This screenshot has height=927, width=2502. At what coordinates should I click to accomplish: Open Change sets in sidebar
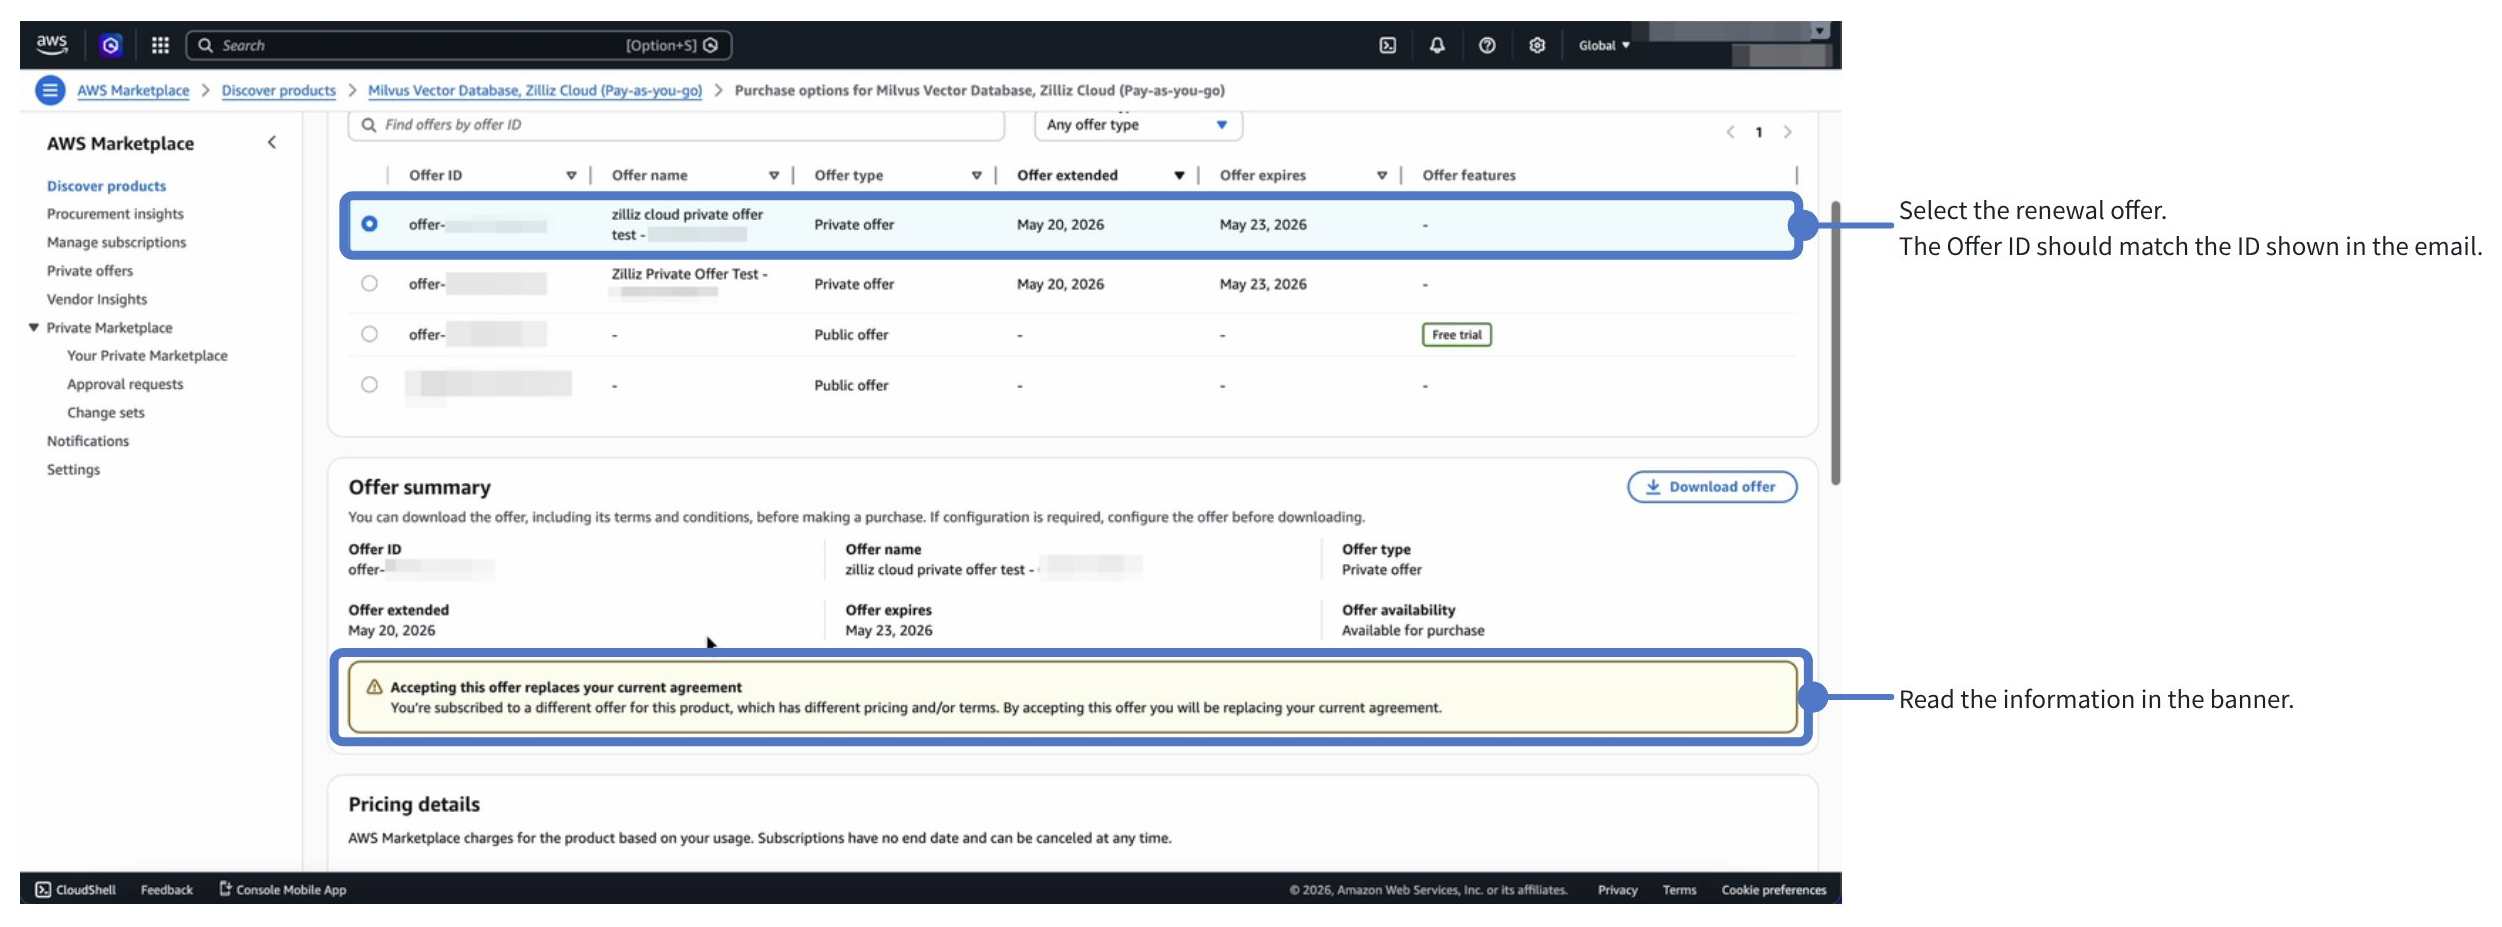click(x=106, y=413)
